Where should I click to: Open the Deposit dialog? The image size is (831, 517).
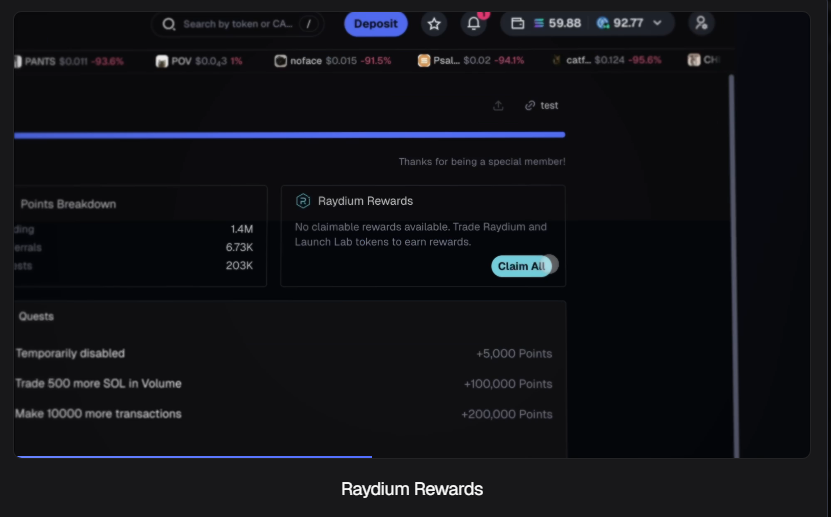376,24
